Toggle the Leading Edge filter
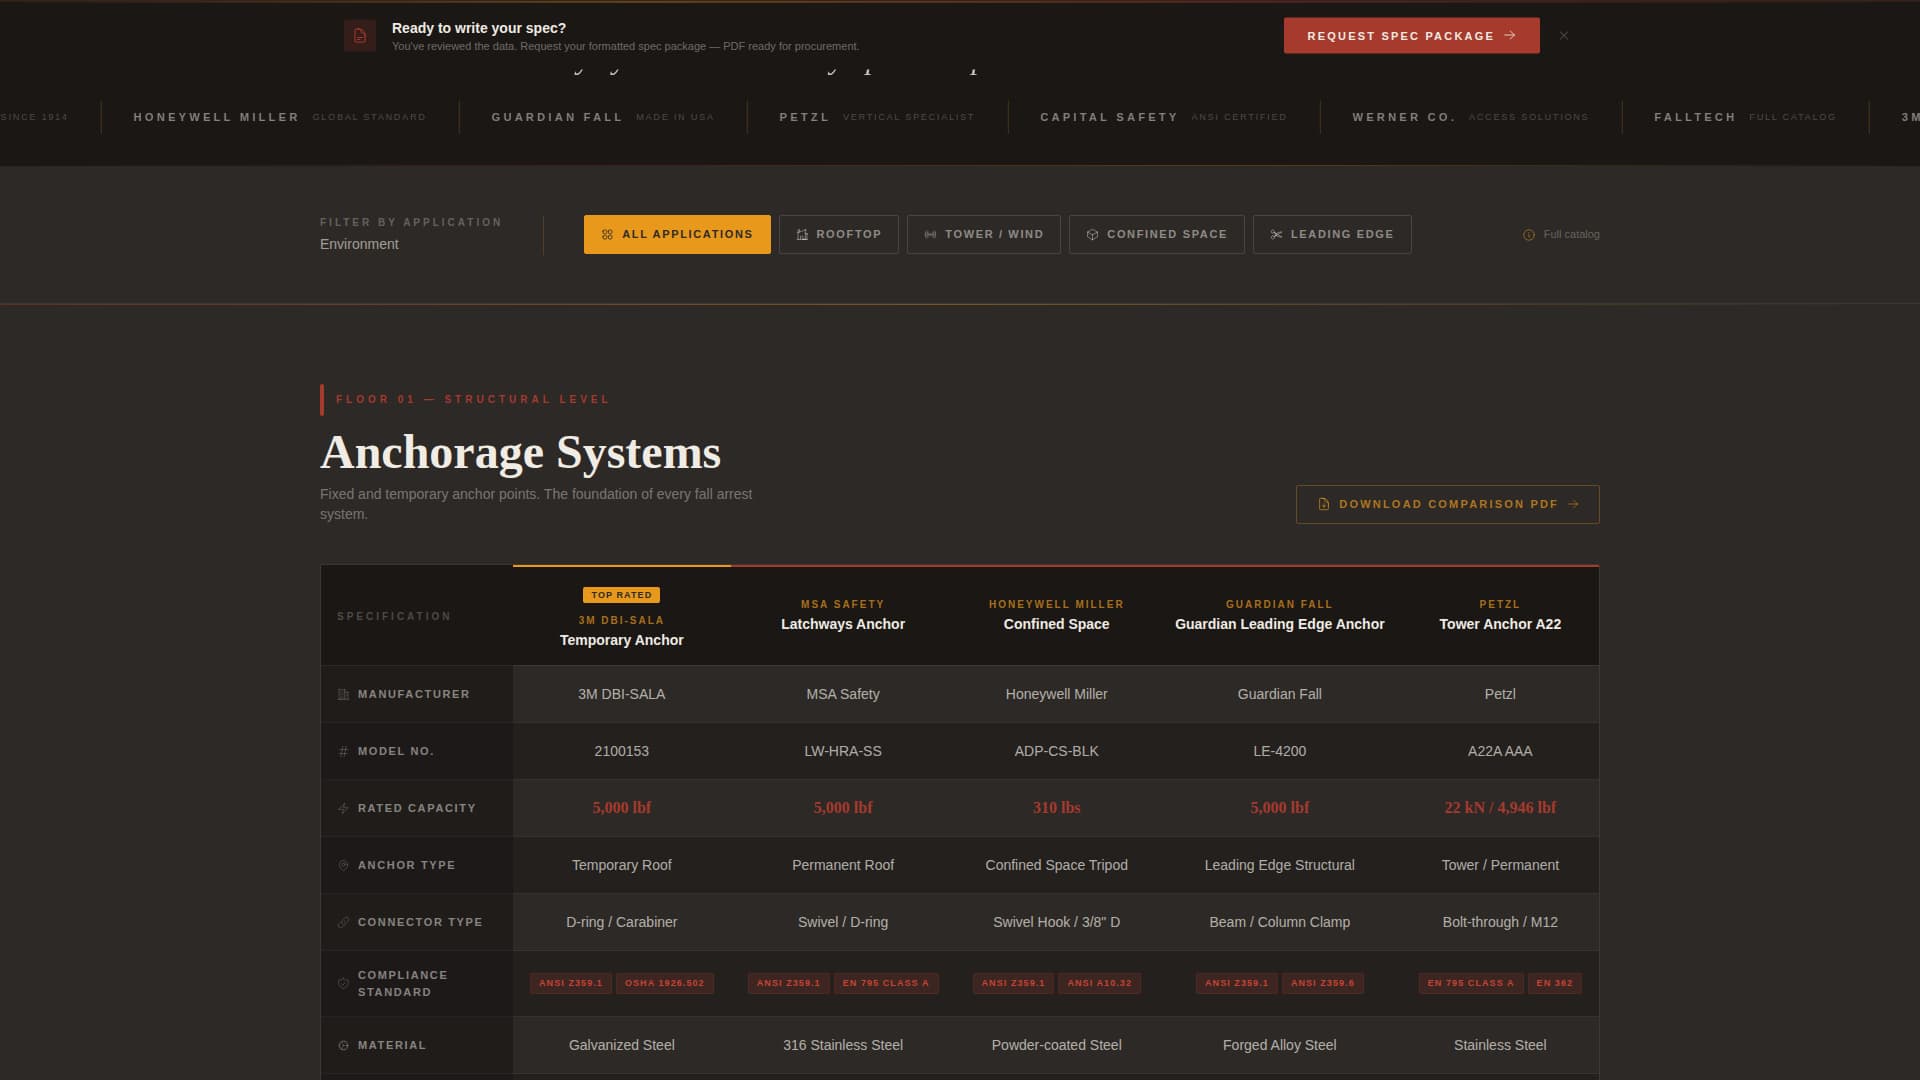The width and height of the screenshot is (1920, 1080). [1331, 234]
